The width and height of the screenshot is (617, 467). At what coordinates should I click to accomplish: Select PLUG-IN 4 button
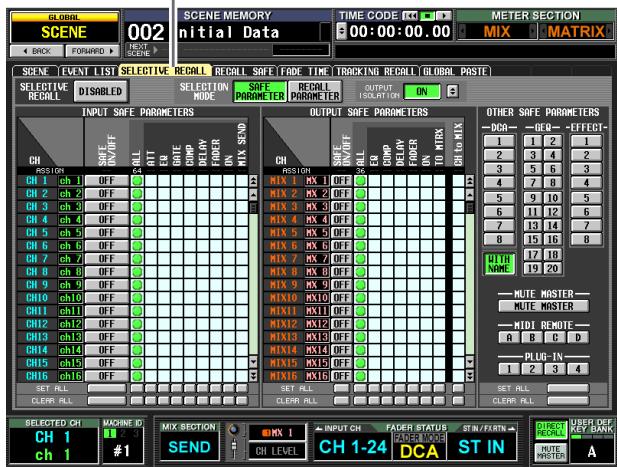coord(578,369)
